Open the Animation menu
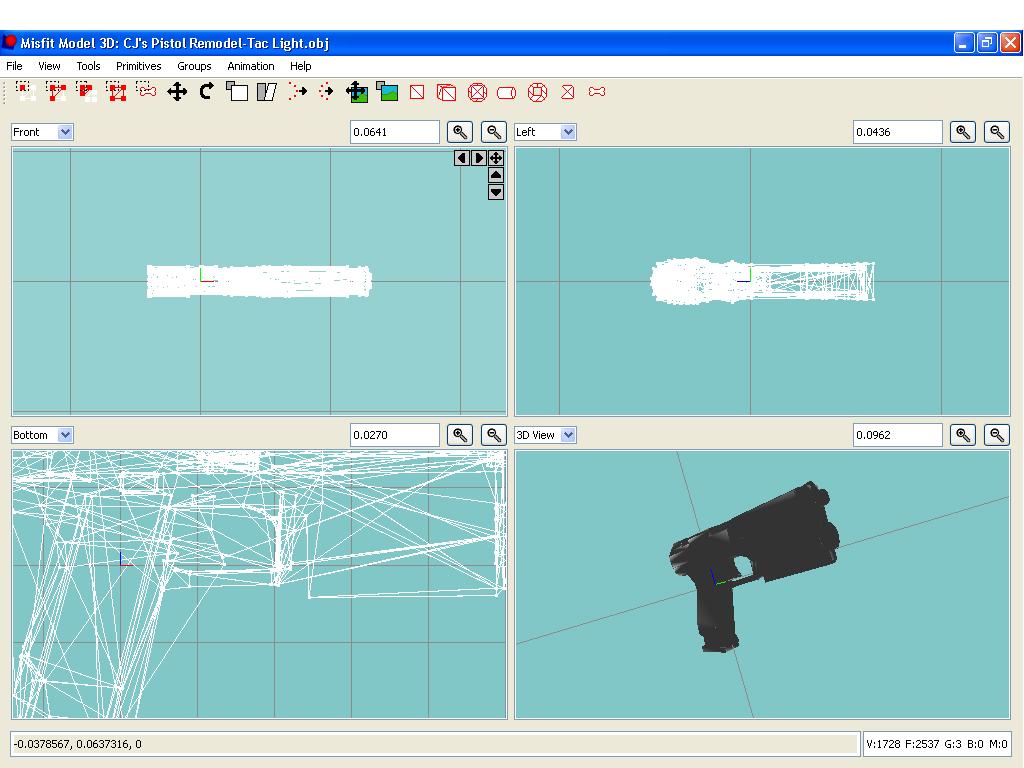The image size is (1024, 768). coord(251,66)
